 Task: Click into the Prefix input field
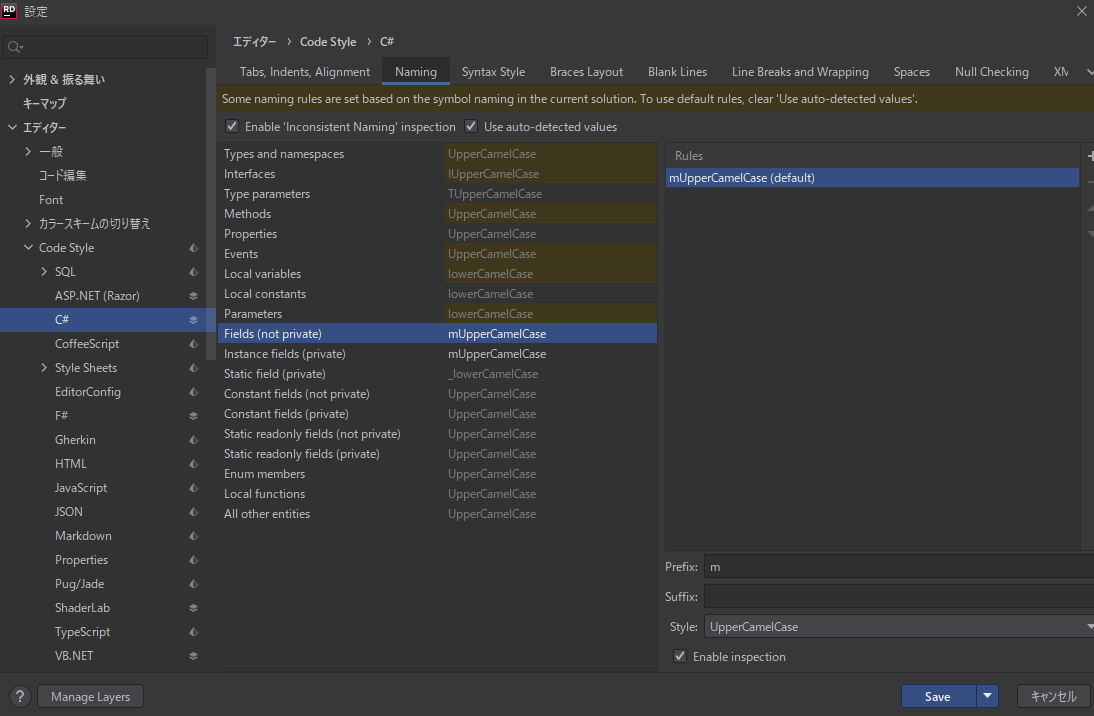pyautogui.click(x=897, y=567)
